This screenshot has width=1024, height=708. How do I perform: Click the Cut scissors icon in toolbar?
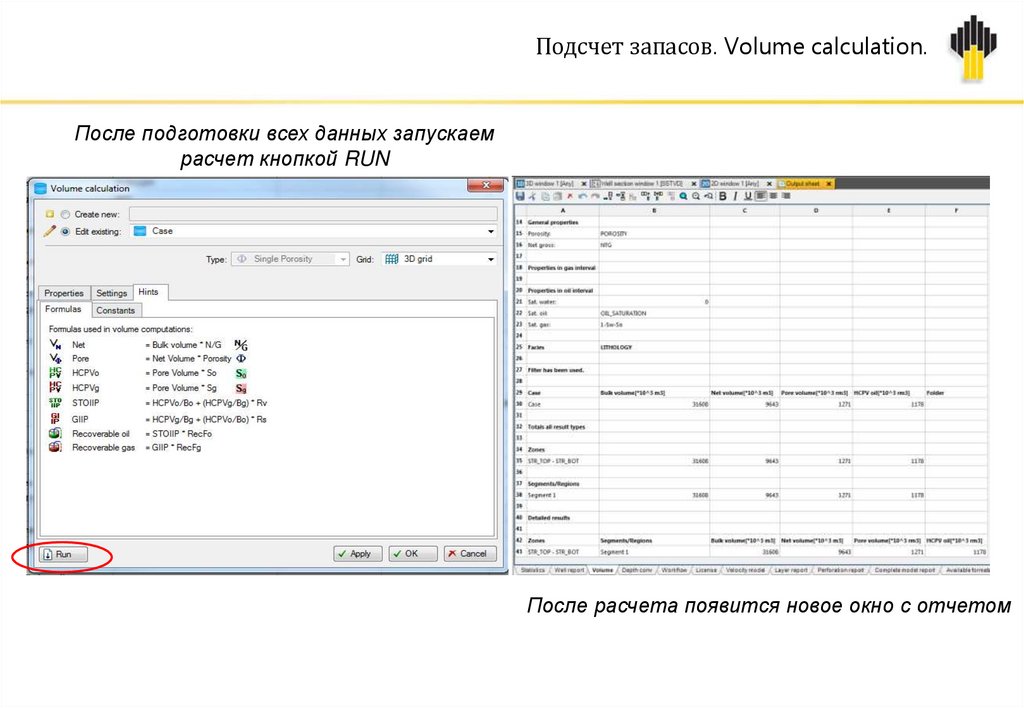[532, 196]
